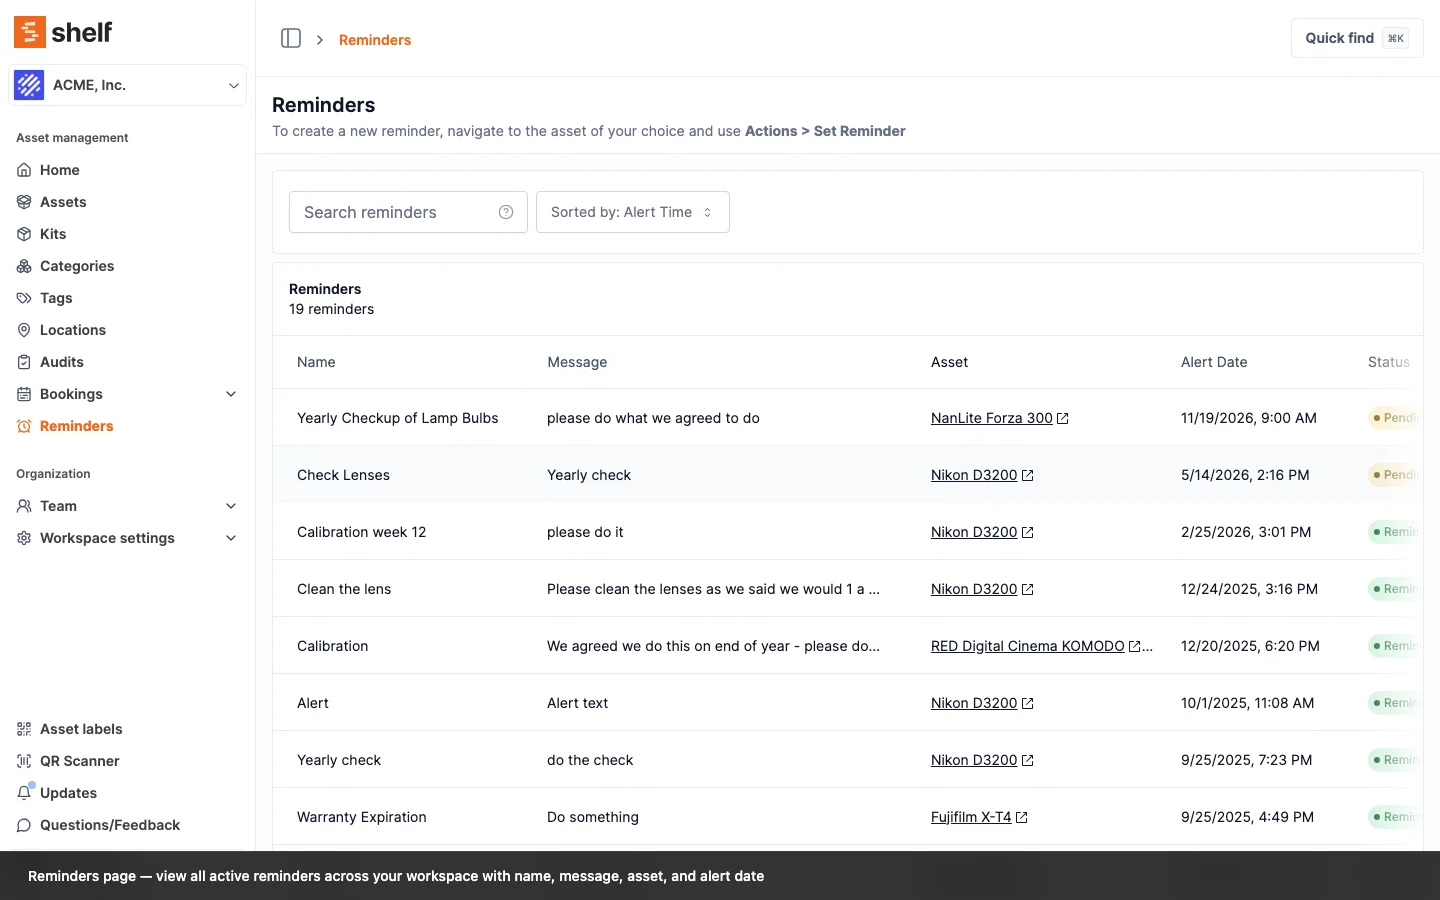1440x900 pixels.
Task: Expand the Workspace settings chevron
Action: pyautogui.click(x=231, y=538)
